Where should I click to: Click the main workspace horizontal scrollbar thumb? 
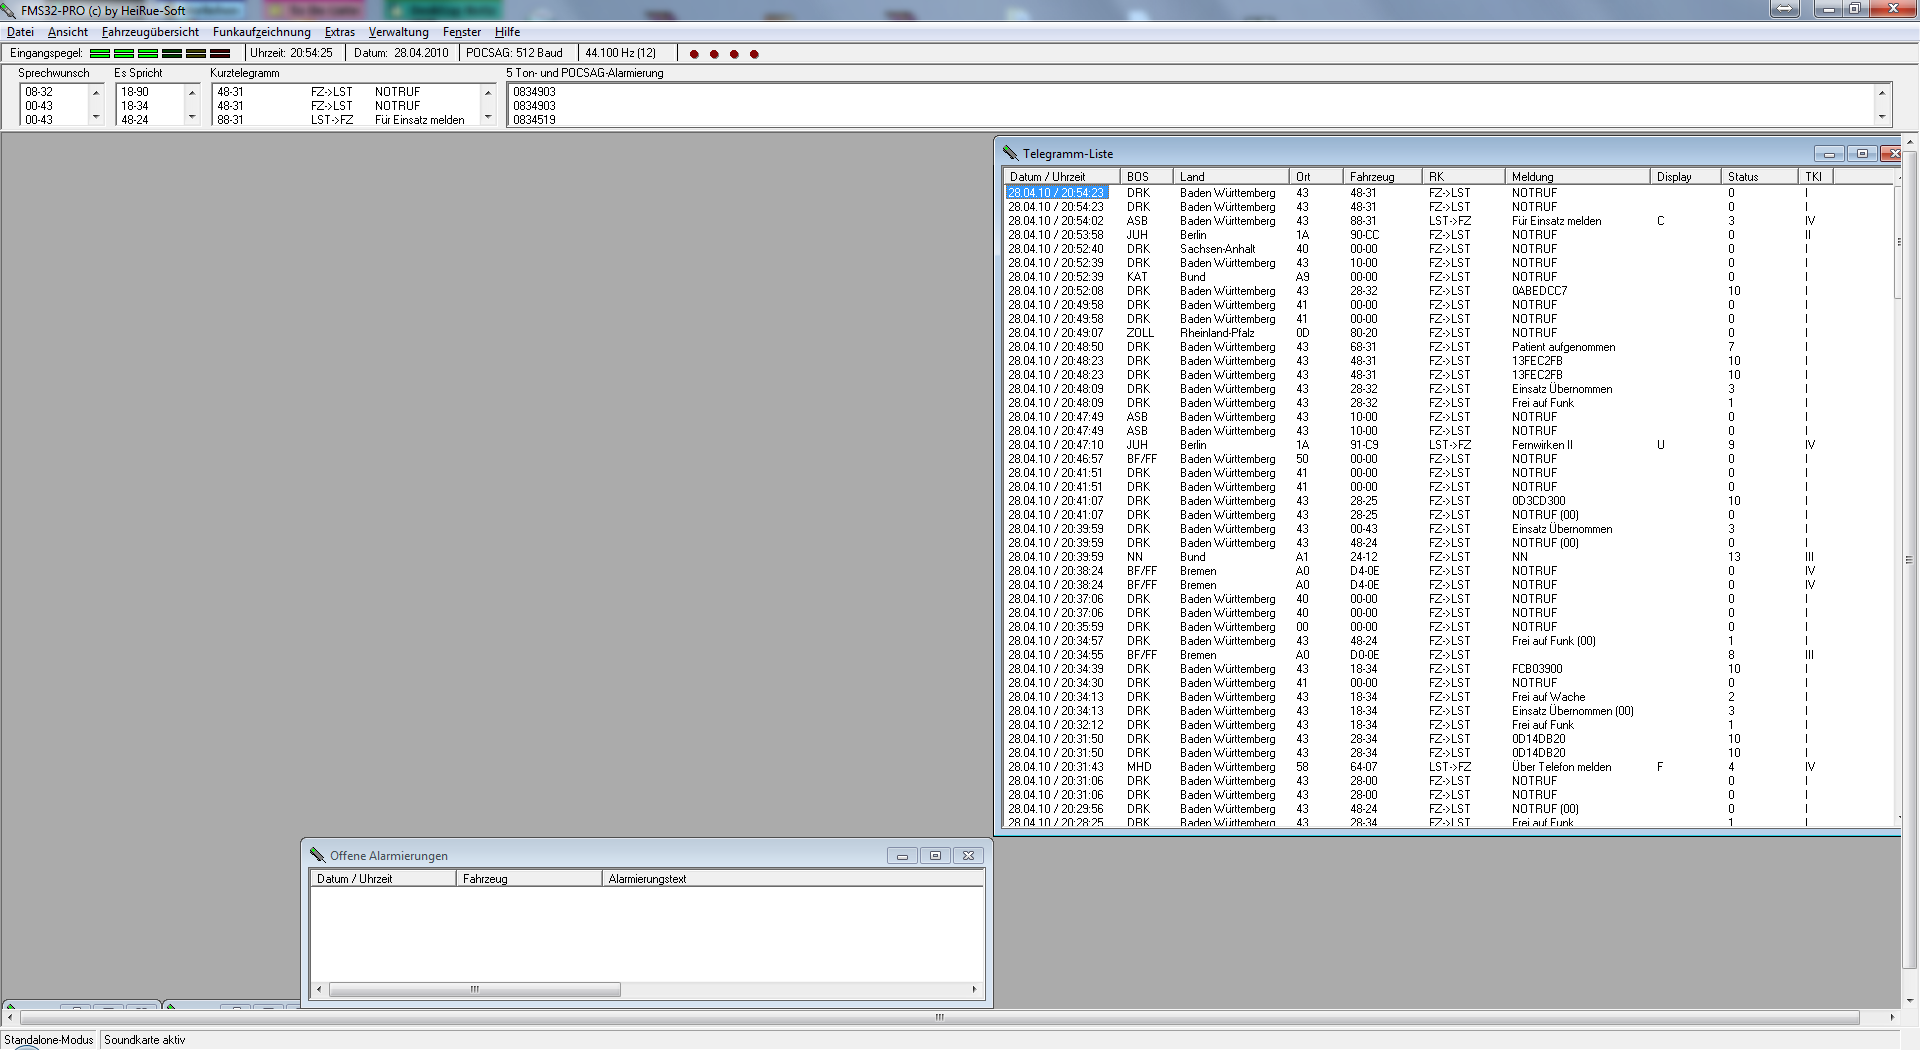(940, 1018)
